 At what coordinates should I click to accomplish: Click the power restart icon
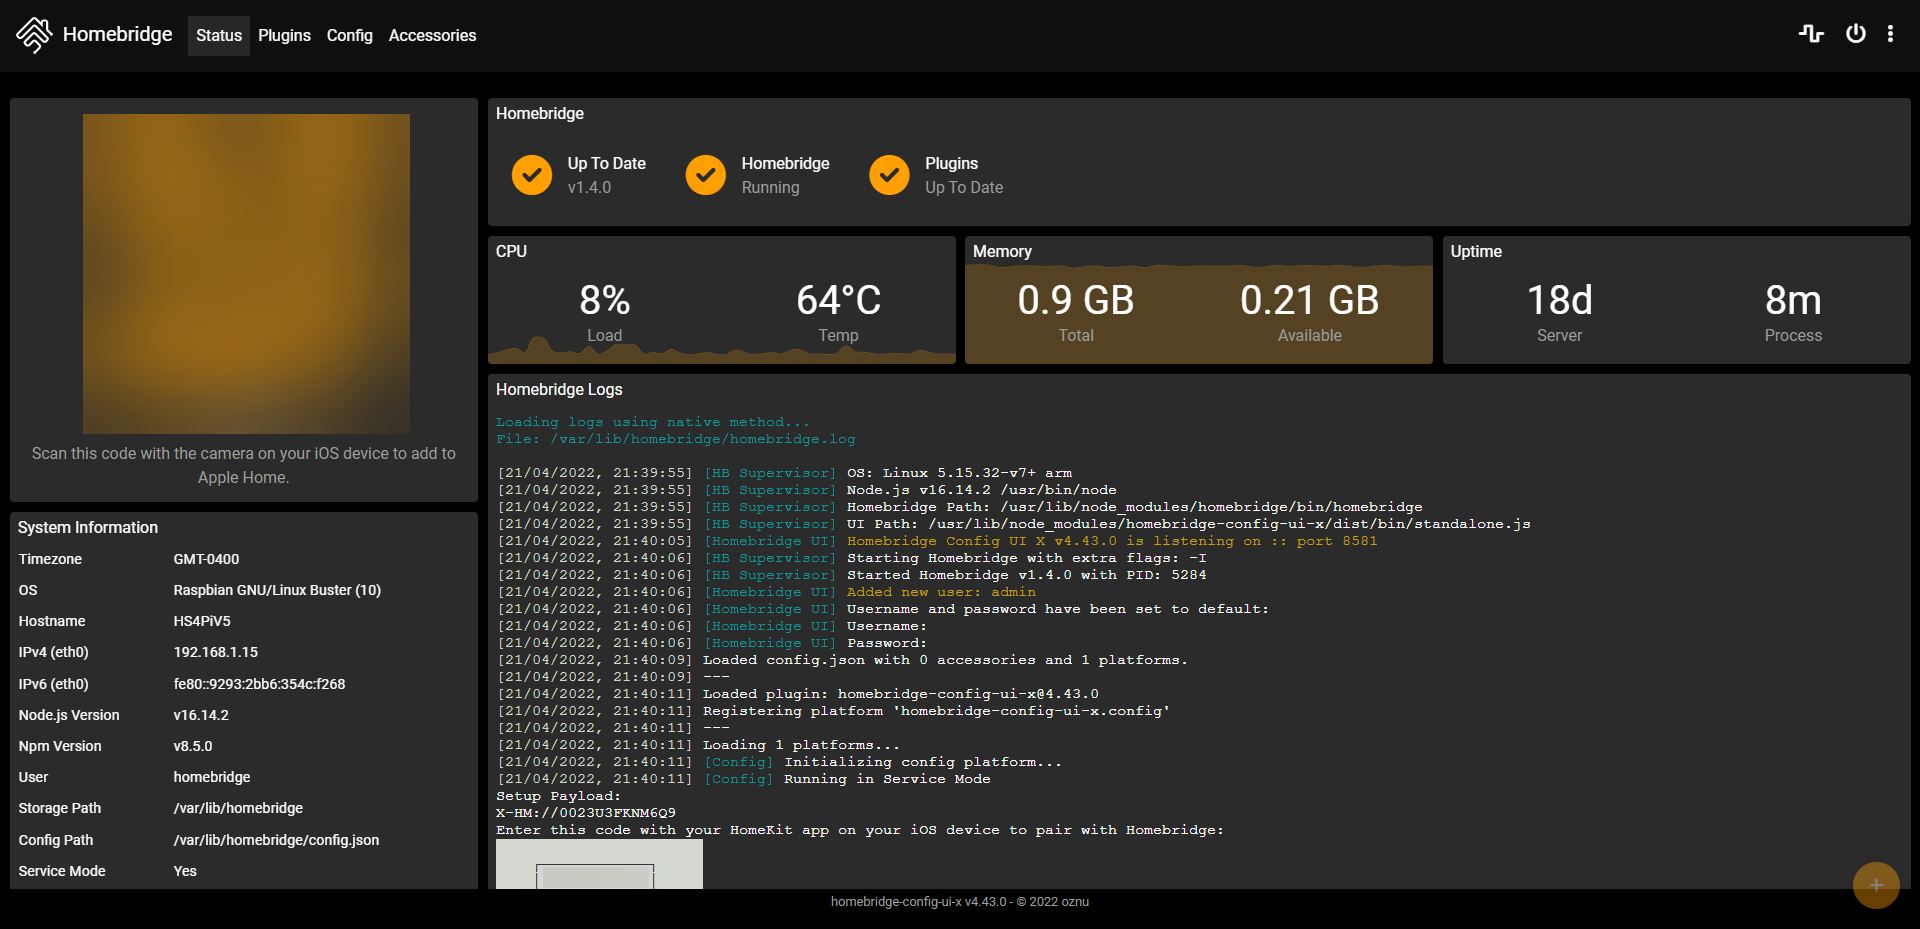[1855, 34]
